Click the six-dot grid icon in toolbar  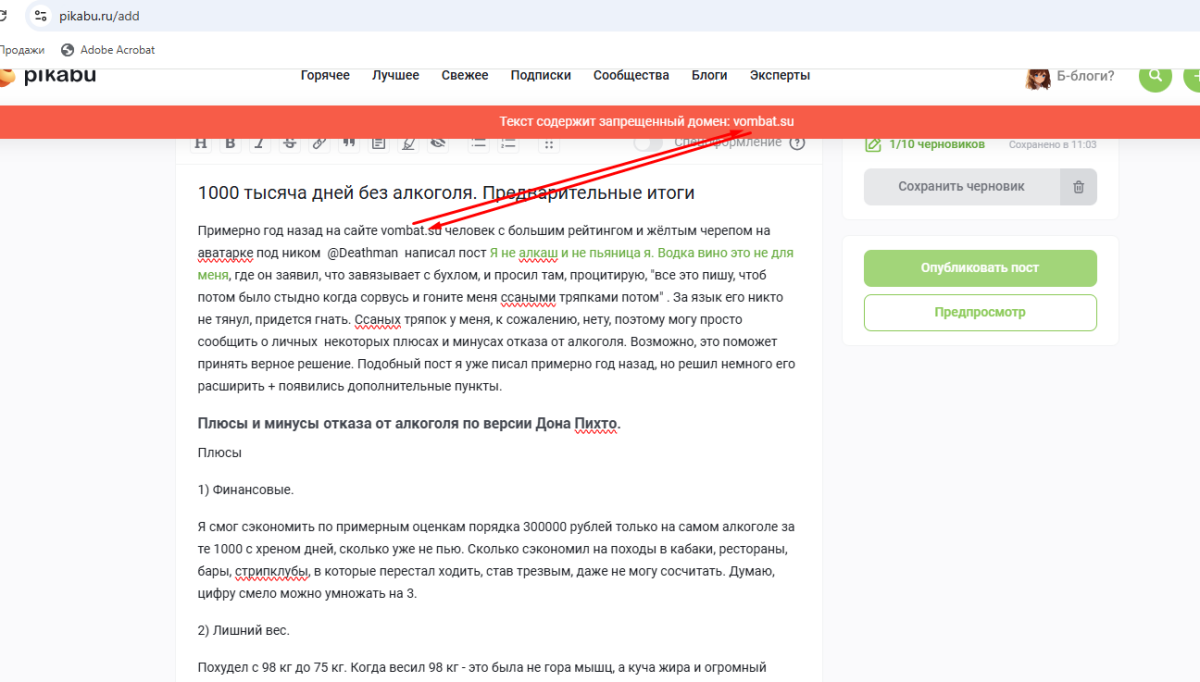(x=548, y=144)
